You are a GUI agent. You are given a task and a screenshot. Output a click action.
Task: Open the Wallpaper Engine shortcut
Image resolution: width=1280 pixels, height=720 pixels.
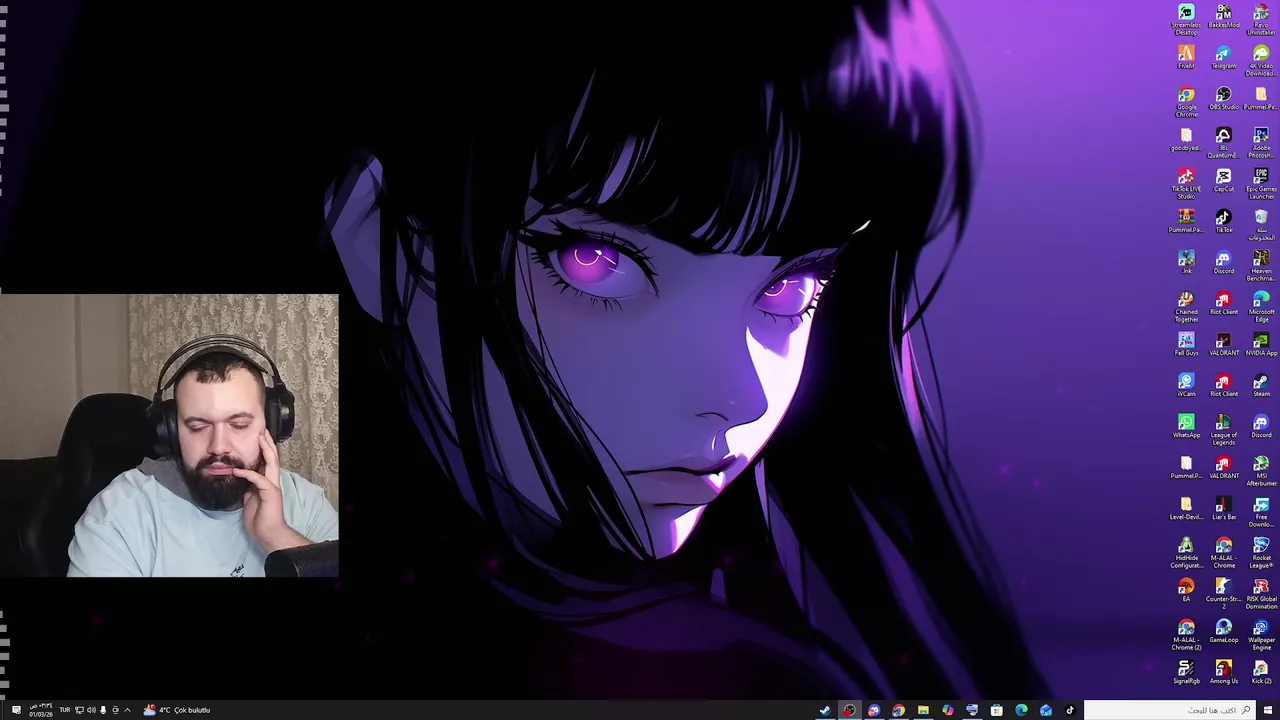click(x=1261, y=635)
